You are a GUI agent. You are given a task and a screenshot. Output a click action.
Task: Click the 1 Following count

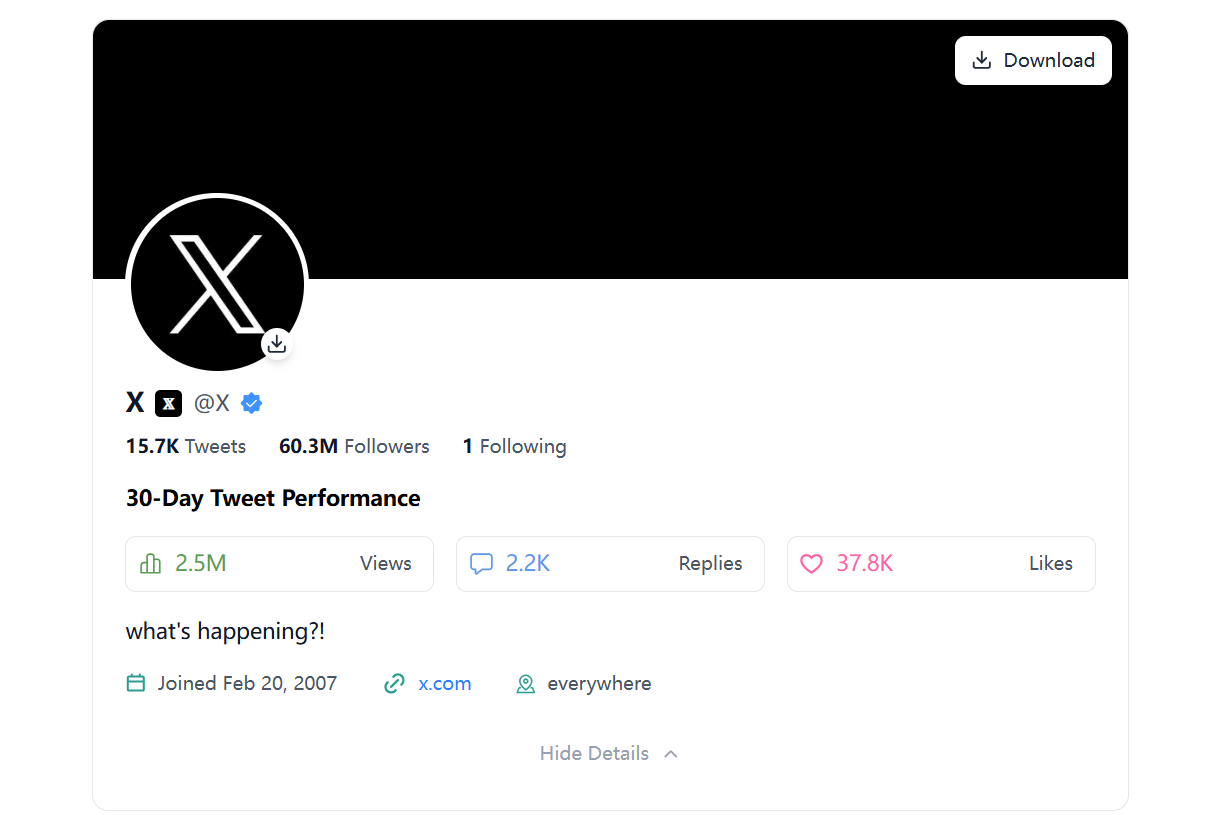(x=514, y=447)
